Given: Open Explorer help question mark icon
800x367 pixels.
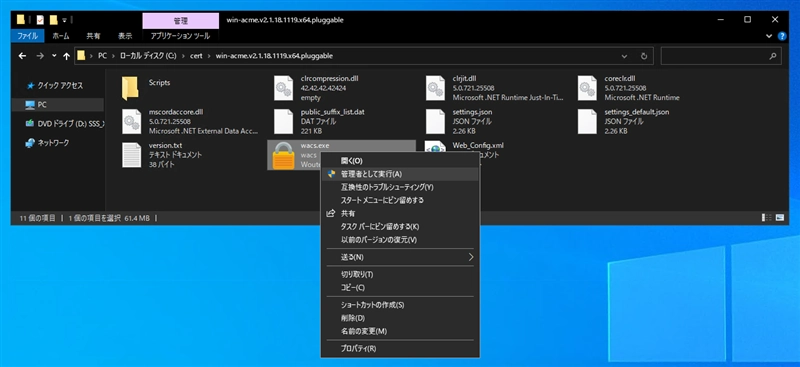Looking at the screenshot, I should coord(782,36).
